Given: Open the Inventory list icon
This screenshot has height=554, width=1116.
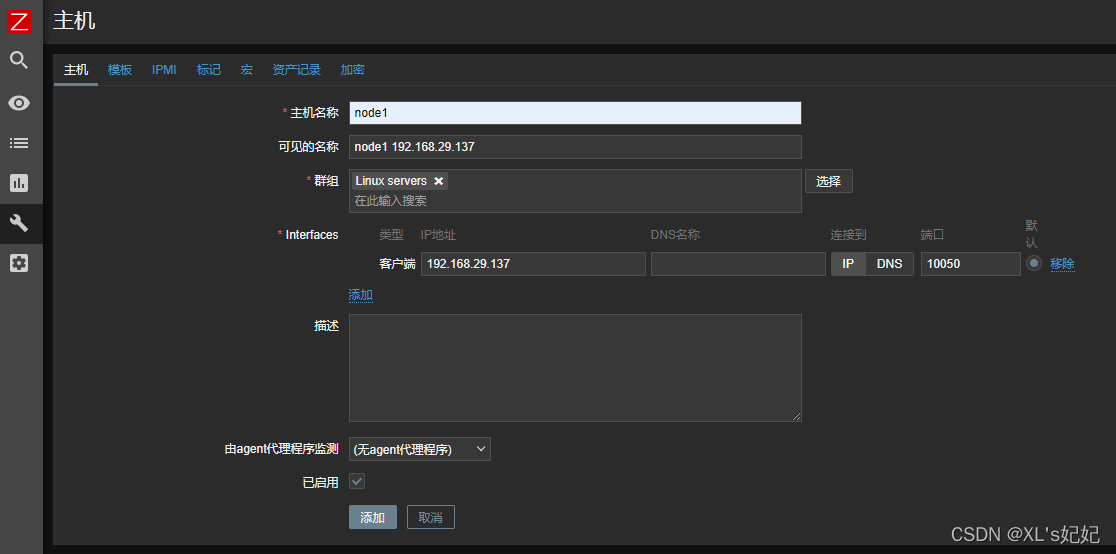Looking at the screenshot, I should point(19,143).
